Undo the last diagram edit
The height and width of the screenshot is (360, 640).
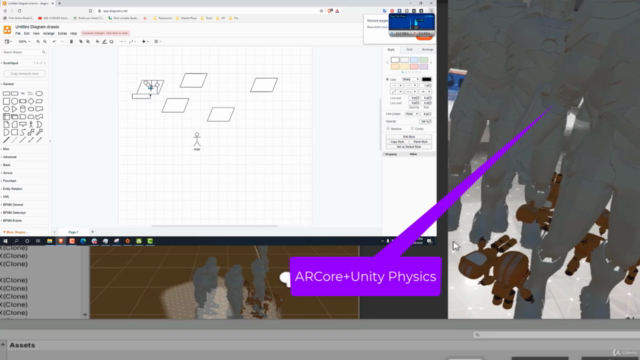pos(54,42)
